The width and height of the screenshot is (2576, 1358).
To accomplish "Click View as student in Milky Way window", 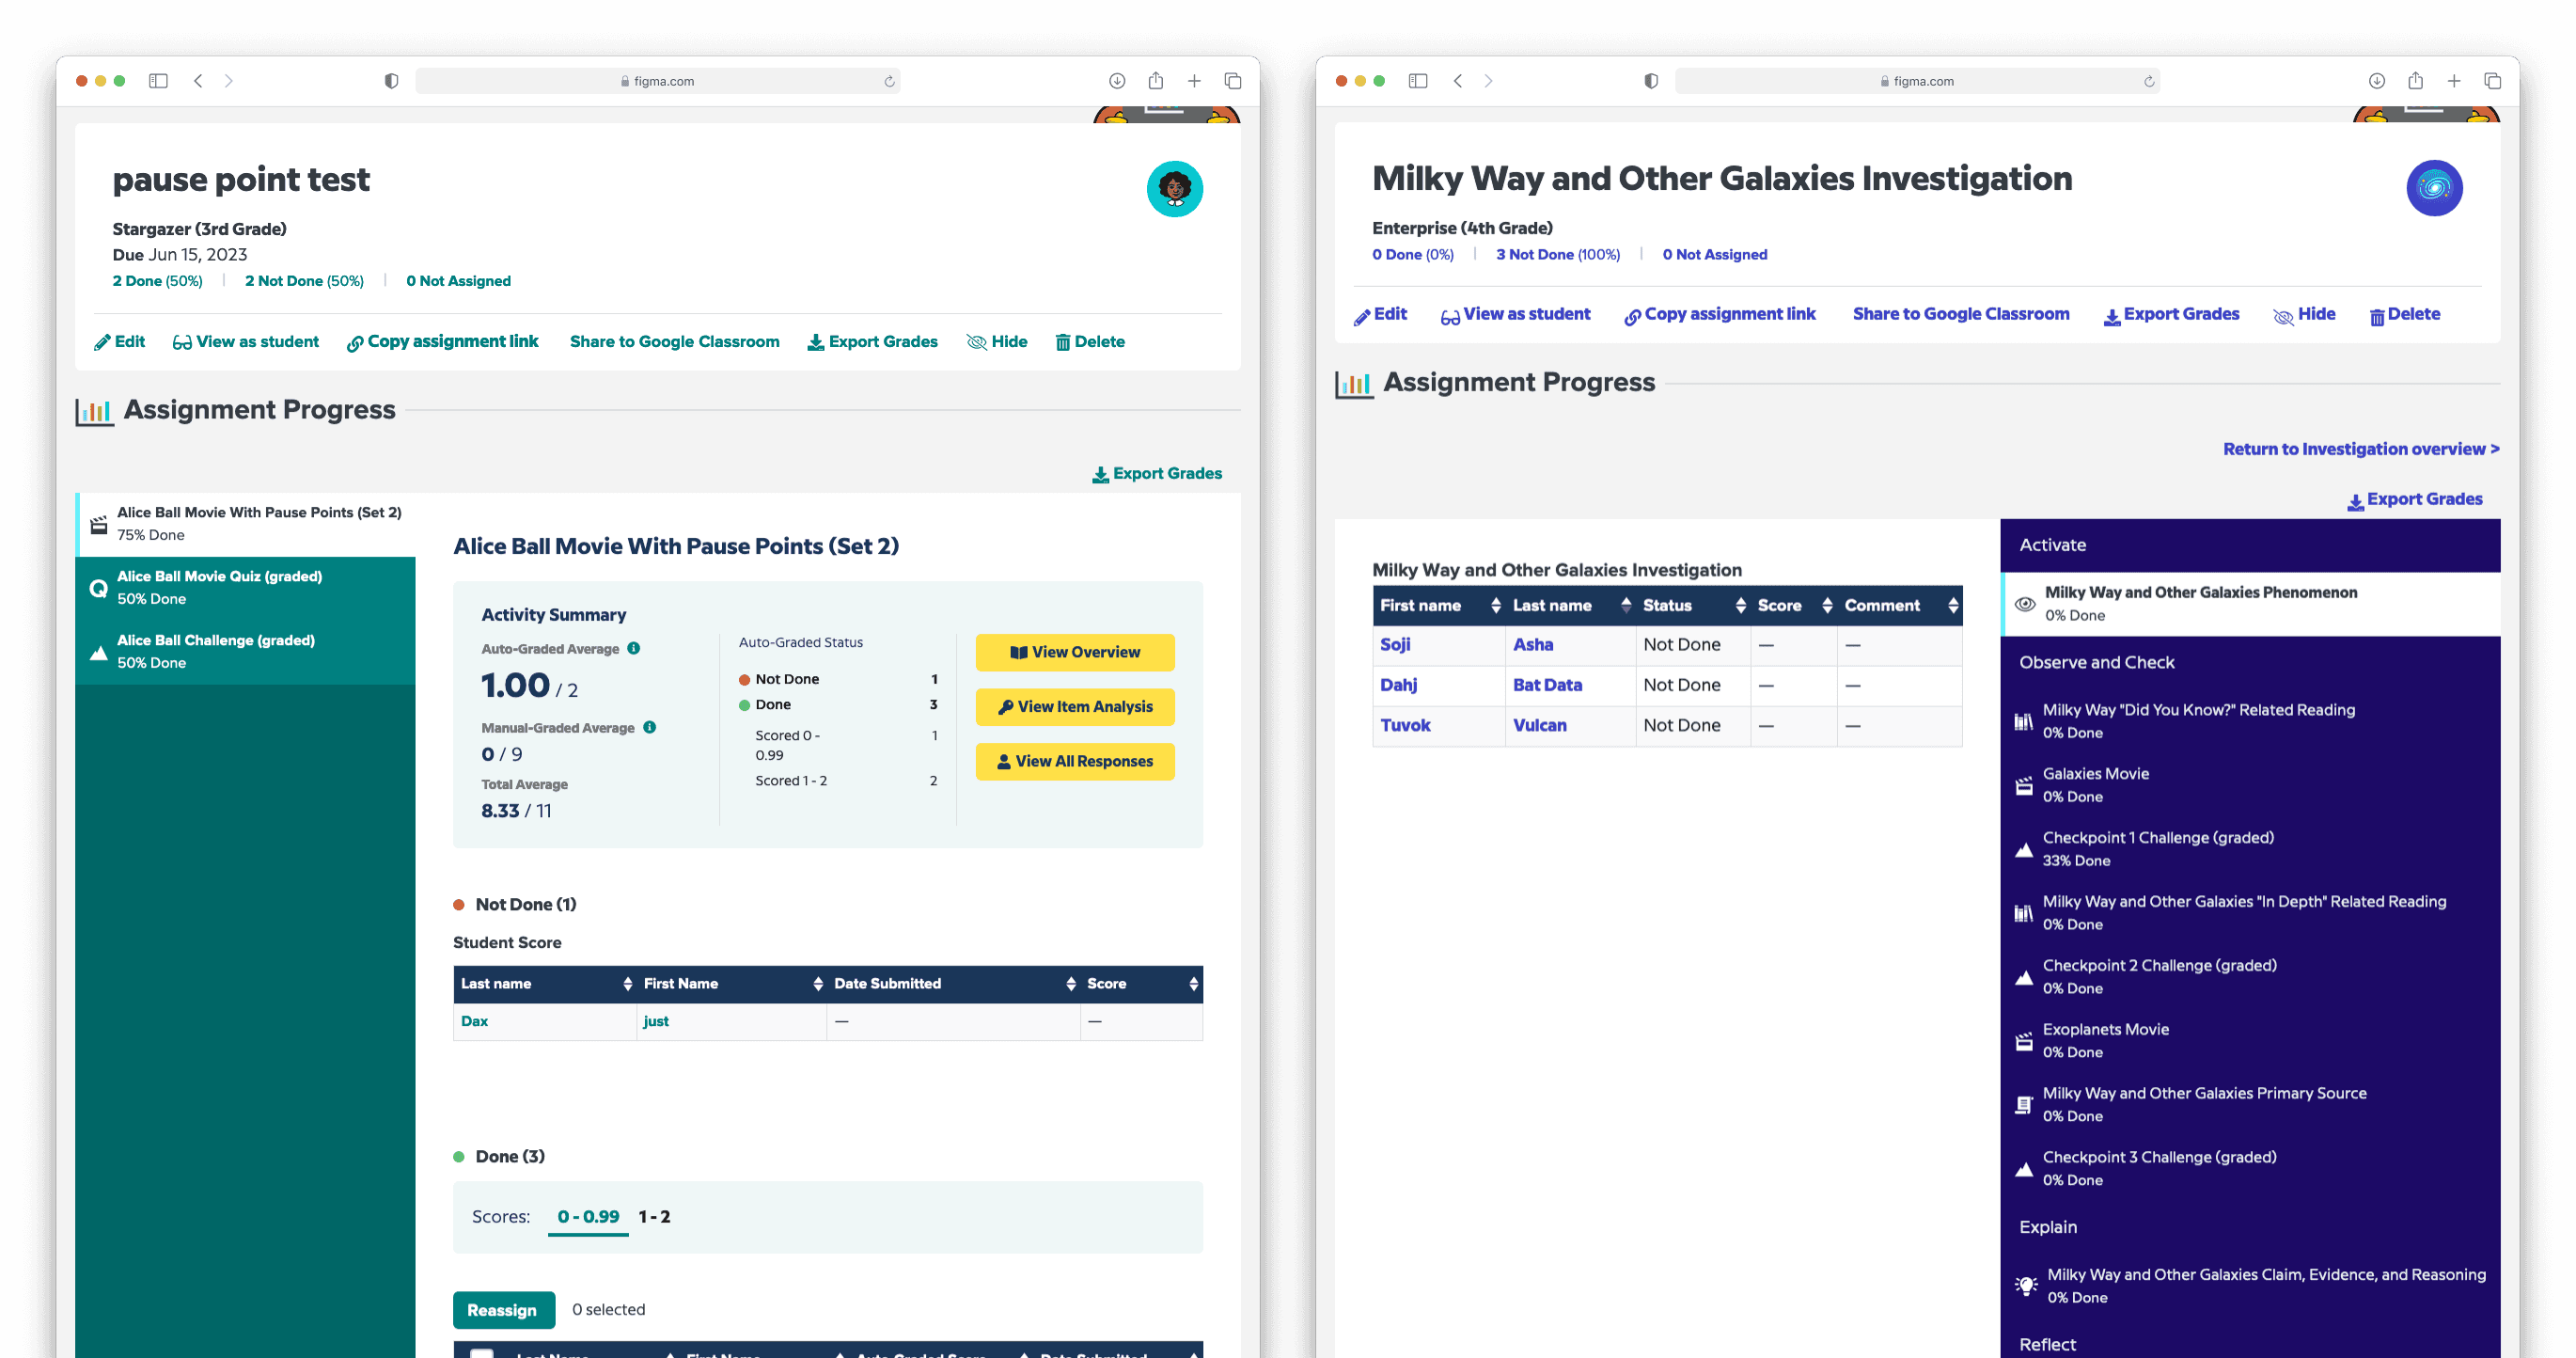I will [x=1516, y=315].
